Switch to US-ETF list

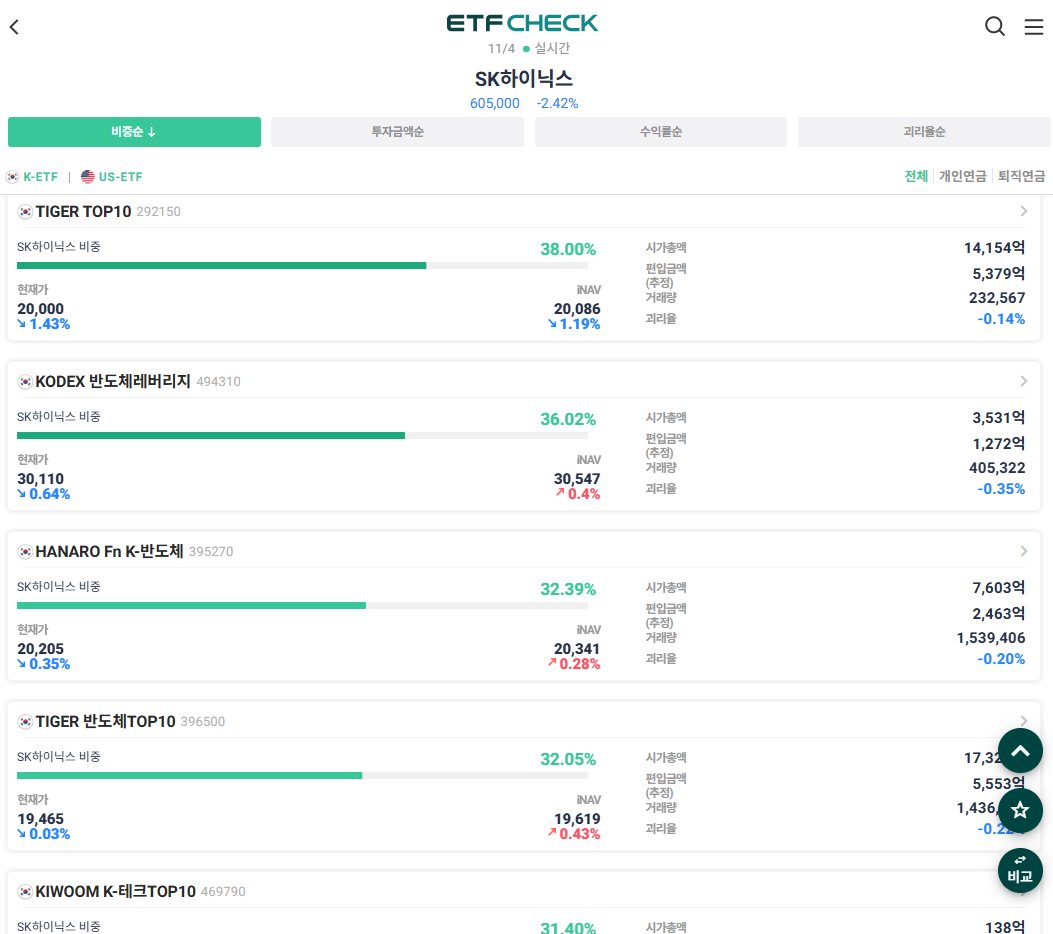click(x=121, y=177)
